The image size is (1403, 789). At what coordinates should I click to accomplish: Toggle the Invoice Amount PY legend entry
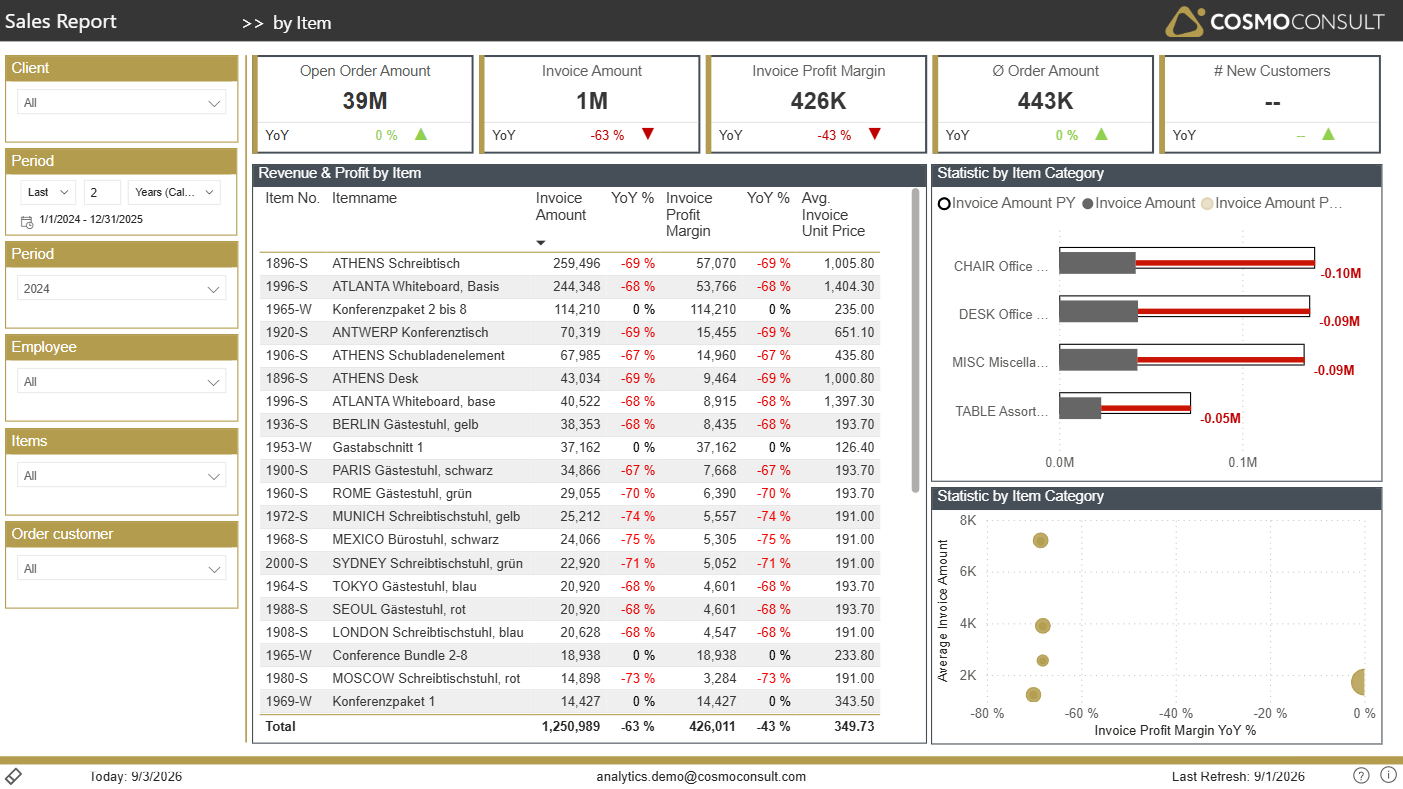1007,203
